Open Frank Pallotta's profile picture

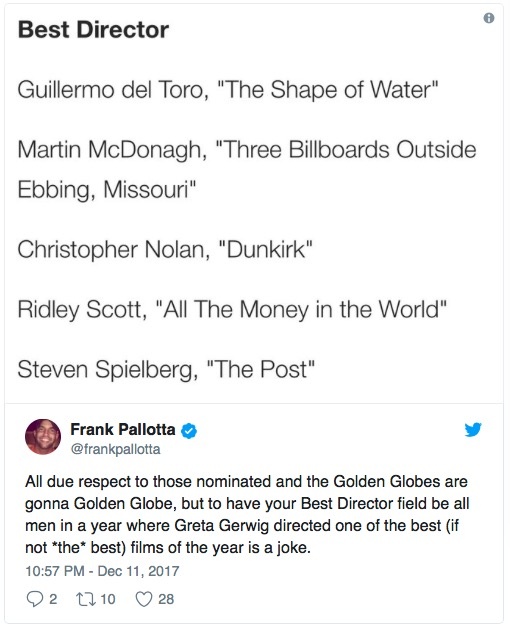(x=43, y=437)
